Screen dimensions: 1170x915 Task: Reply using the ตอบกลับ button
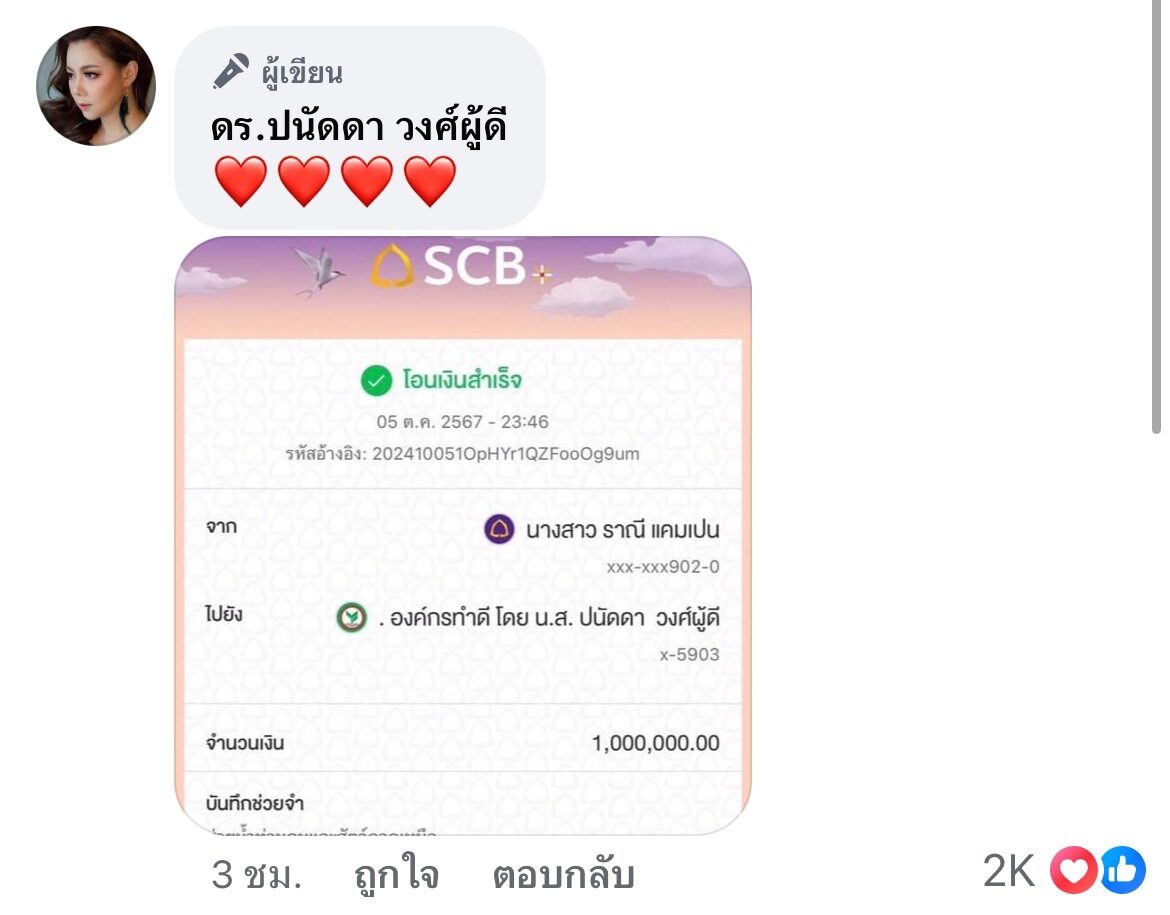click(563, 875)
